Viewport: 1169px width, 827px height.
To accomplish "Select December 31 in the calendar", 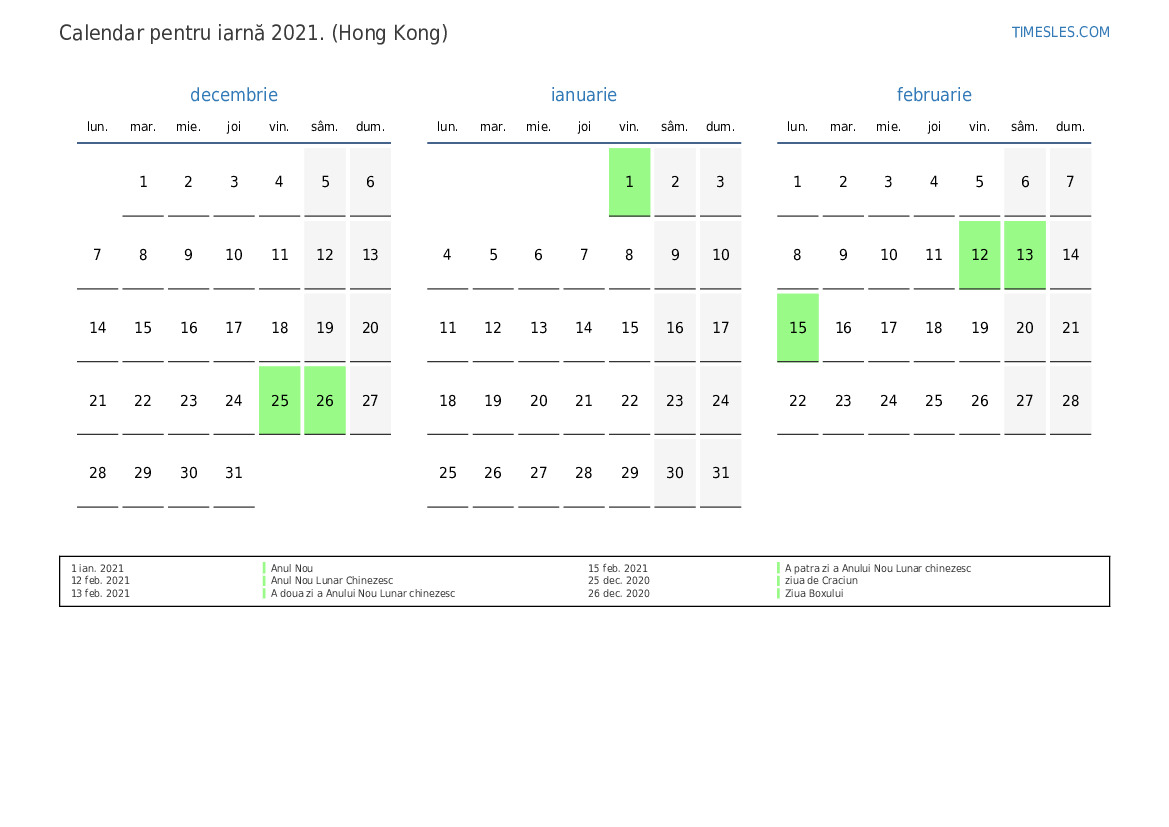I will [234, 473].
